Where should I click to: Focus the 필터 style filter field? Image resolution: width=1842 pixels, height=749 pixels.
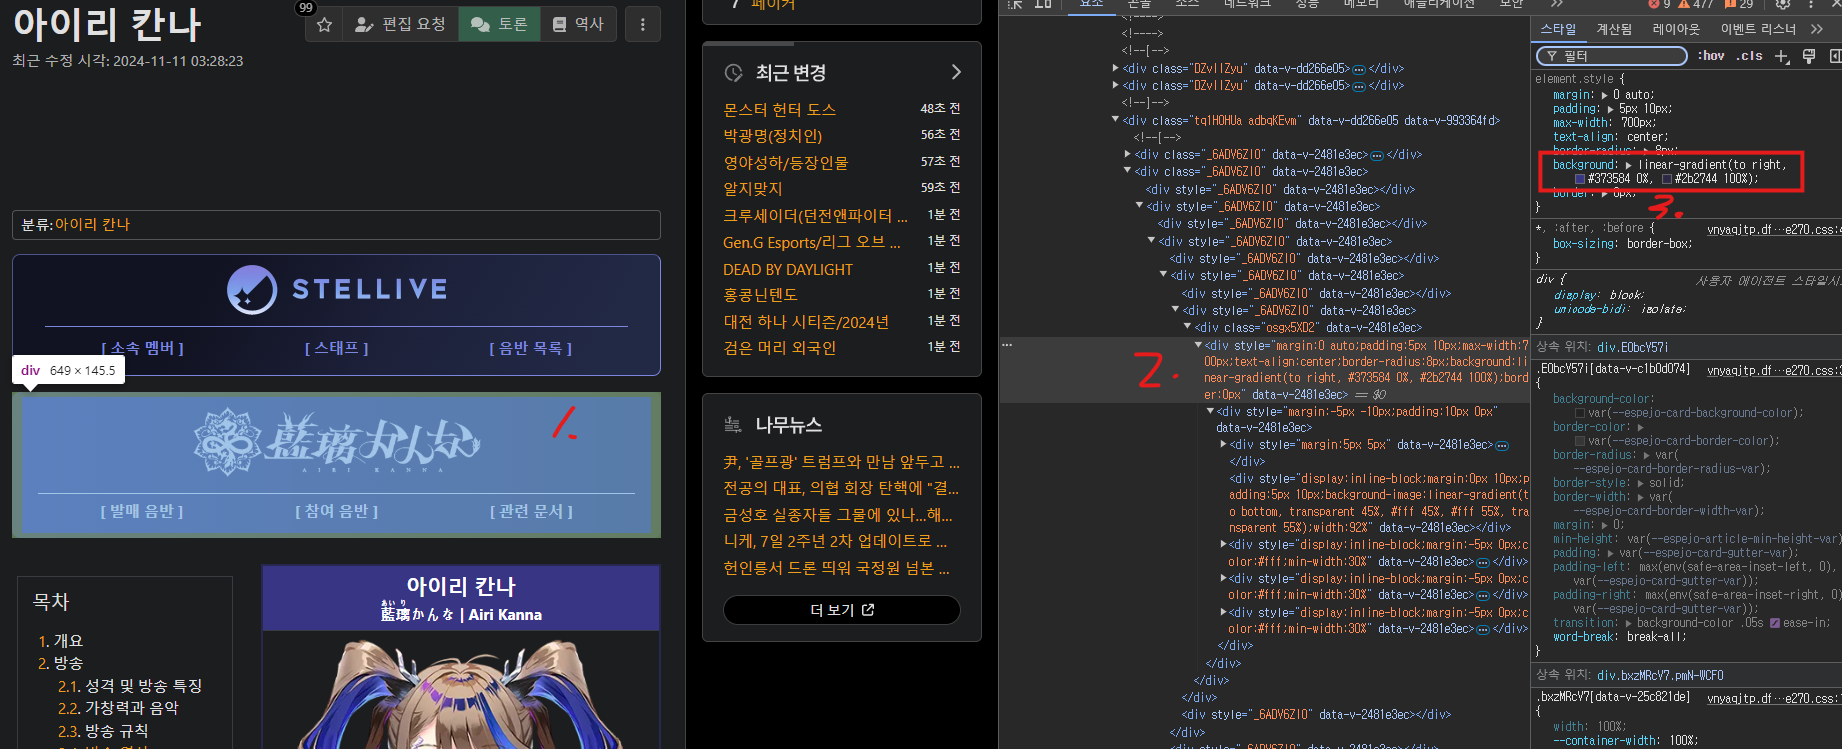tap(1612, 56)
